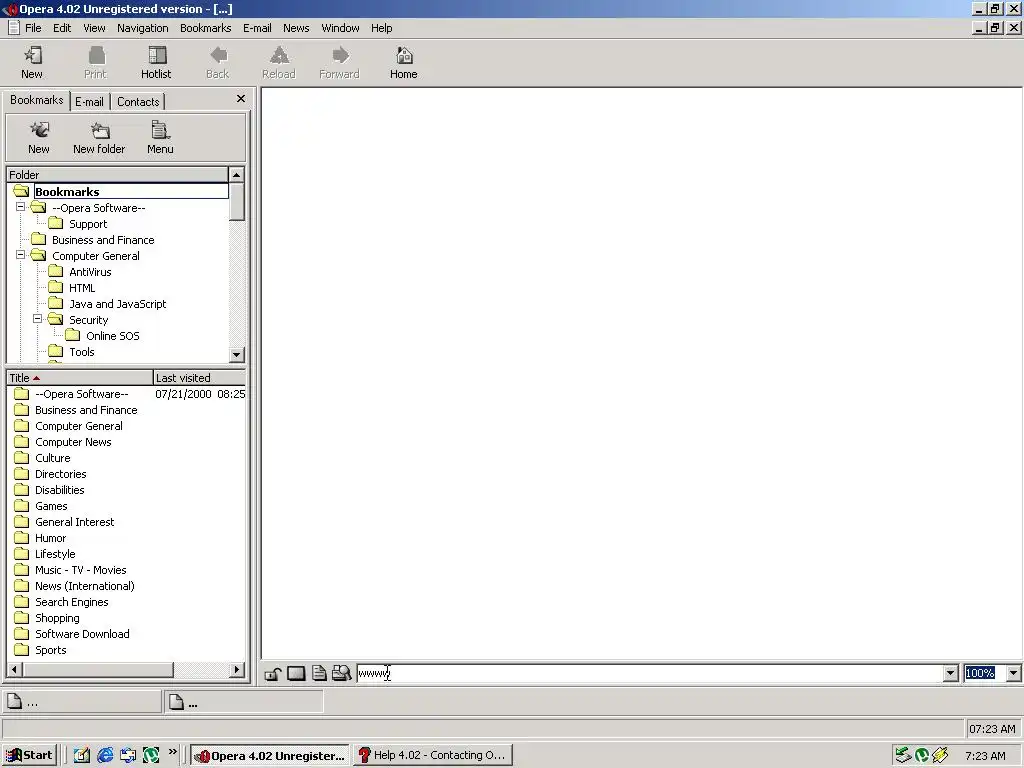The width and height of the screenshot is (1024, 768).
Task: Click the first quick launch notepad icon
Action: [x=82, y=755]
